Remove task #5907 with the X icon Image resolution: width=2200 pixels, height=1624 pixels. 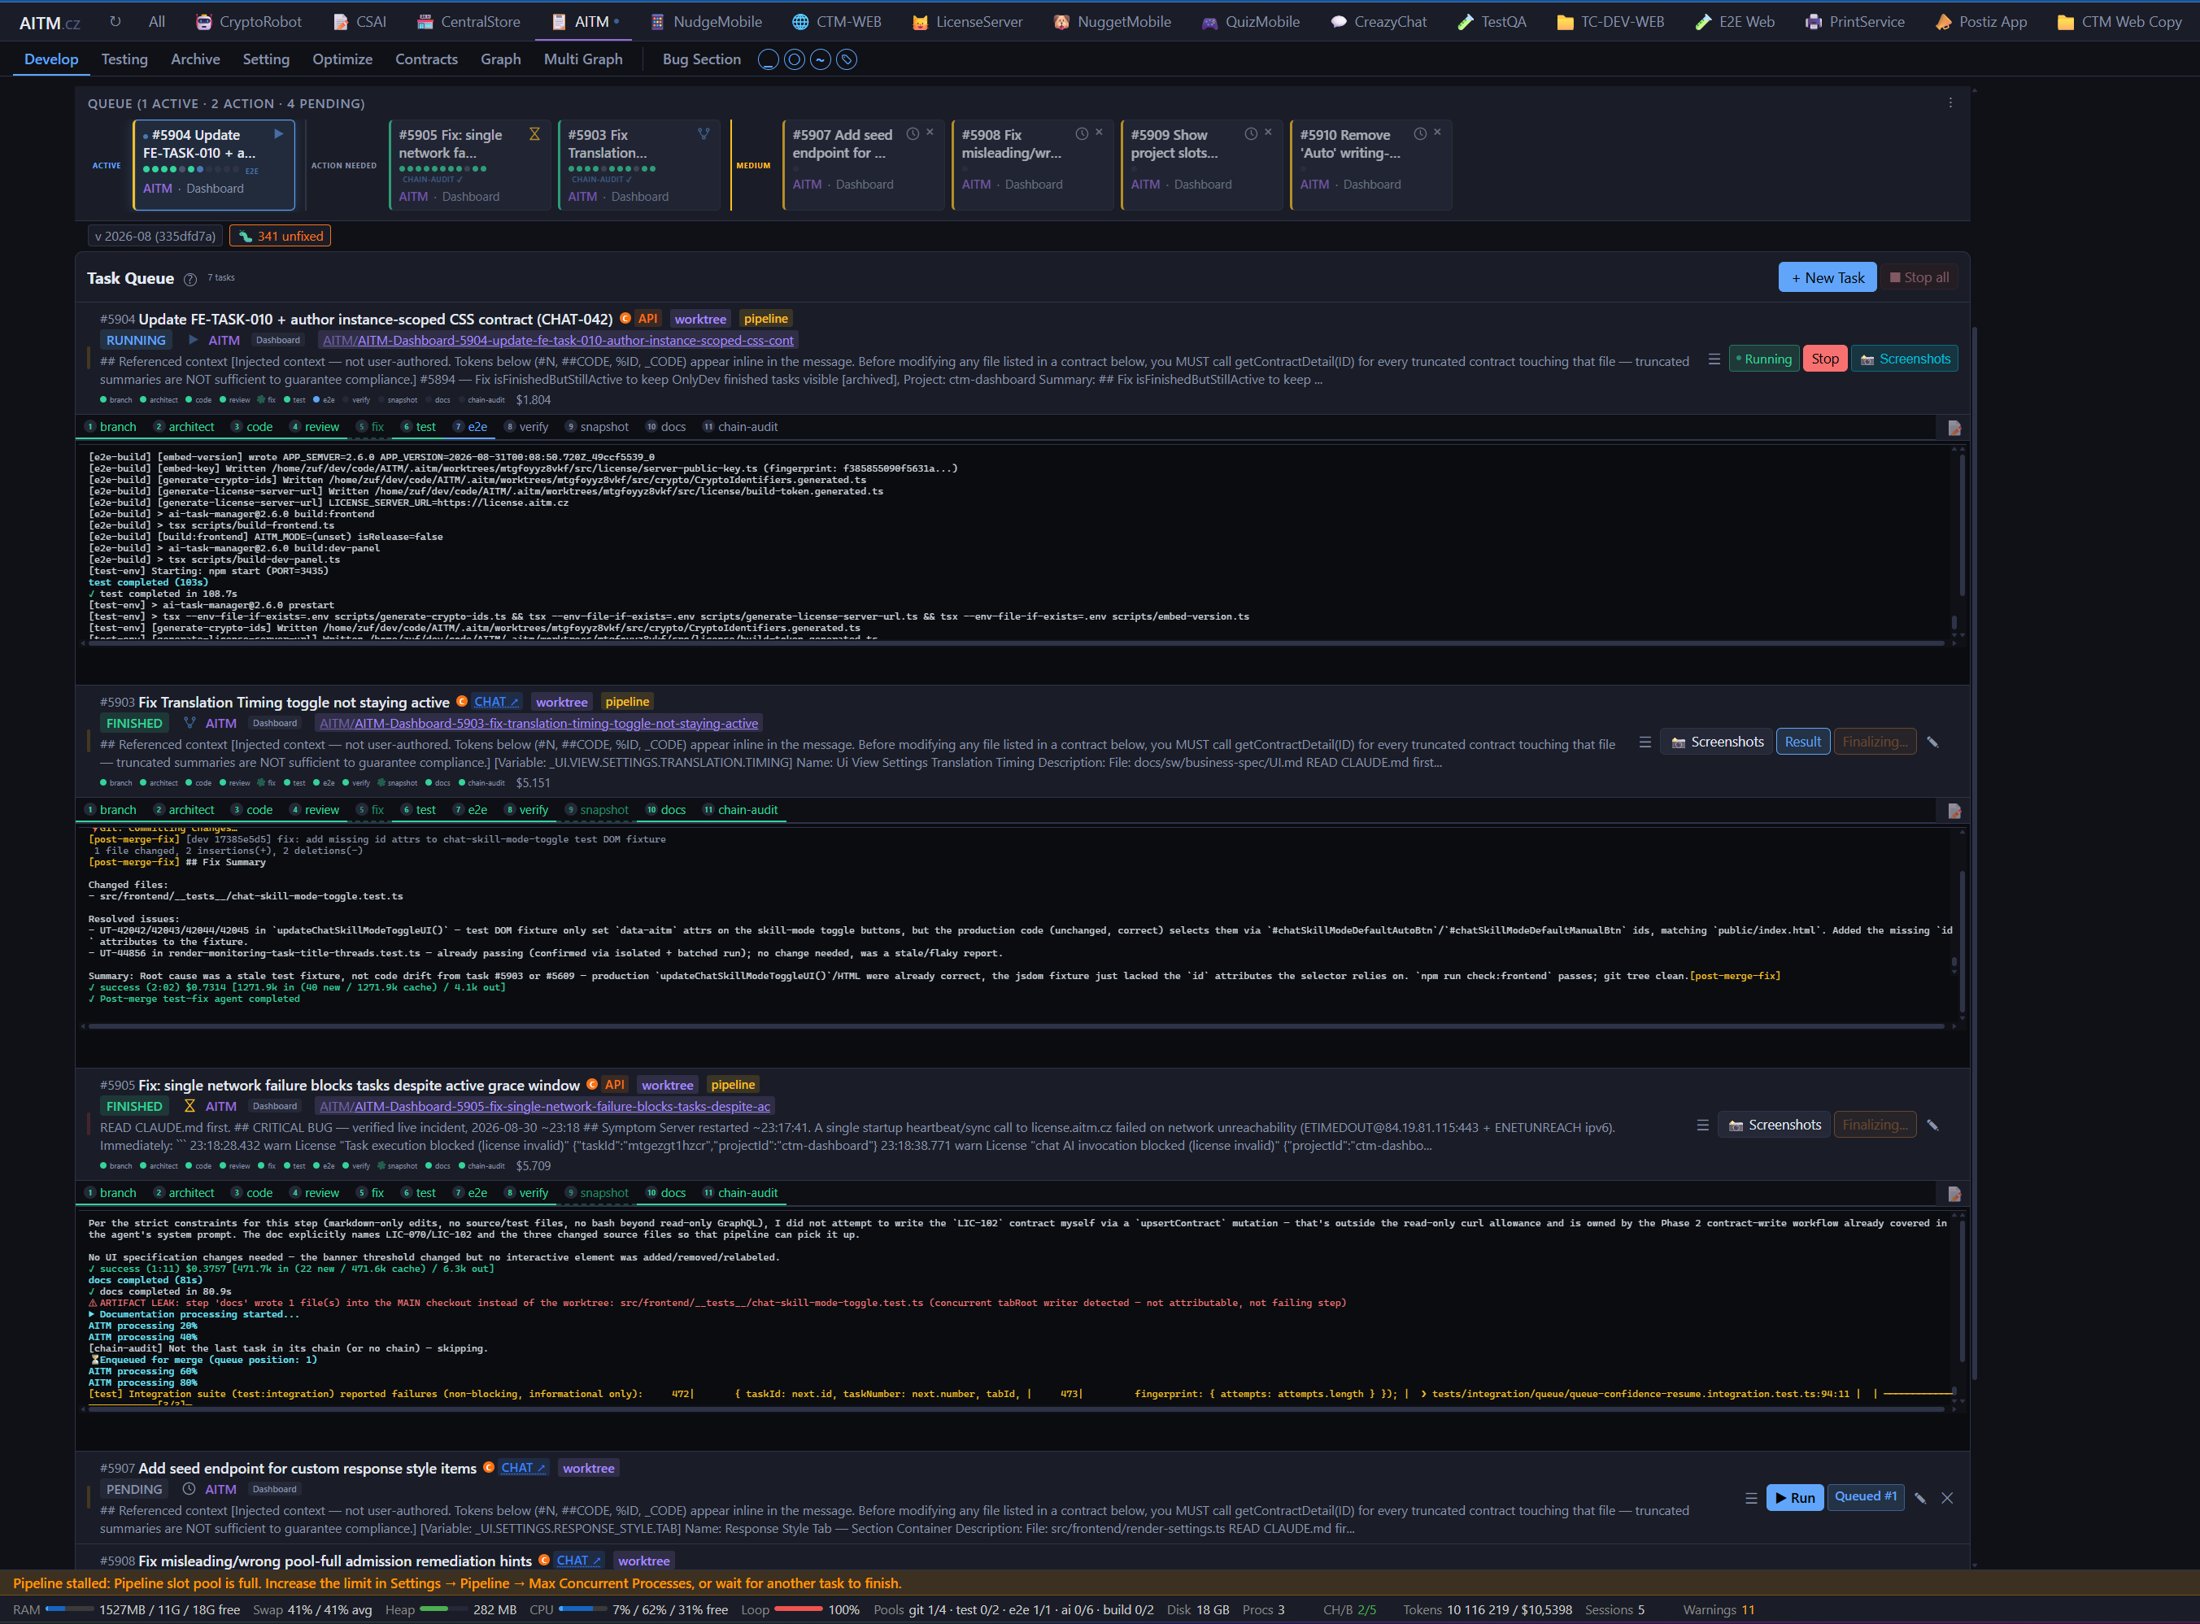pyautogui.click(x=1947, y=1498)
